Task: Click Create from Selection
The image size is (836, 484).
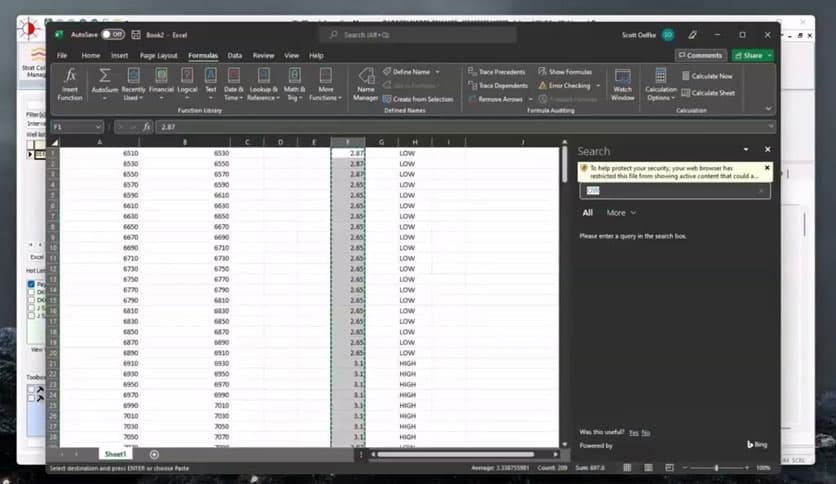Action: [418, 99]
